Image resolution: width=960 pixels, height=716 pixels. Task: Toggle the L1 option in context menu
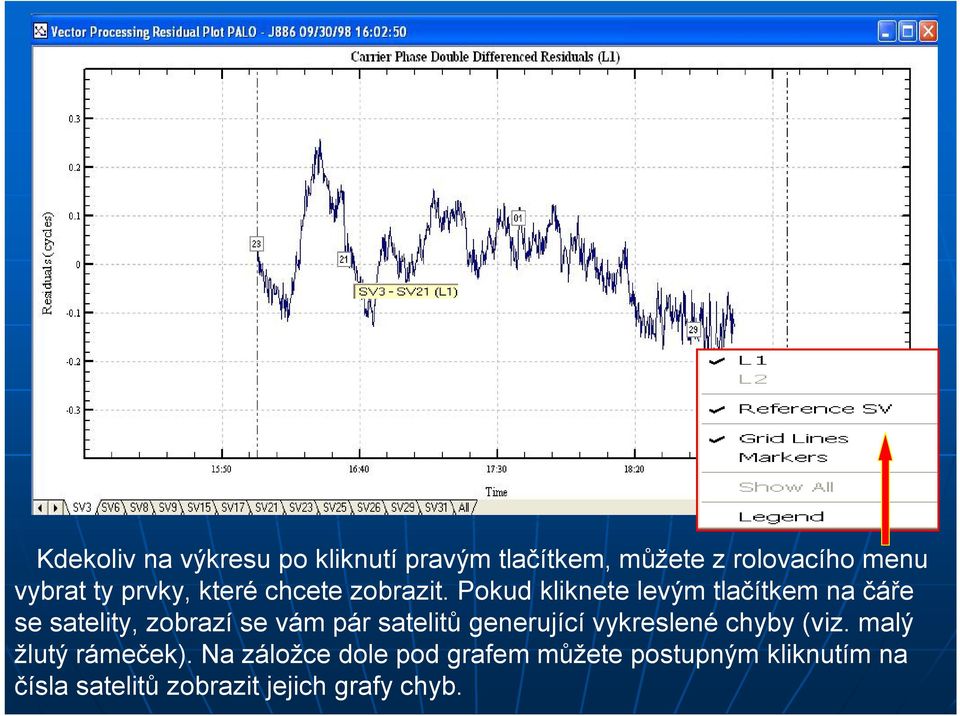pyautogui.click(x=818, y=360)
